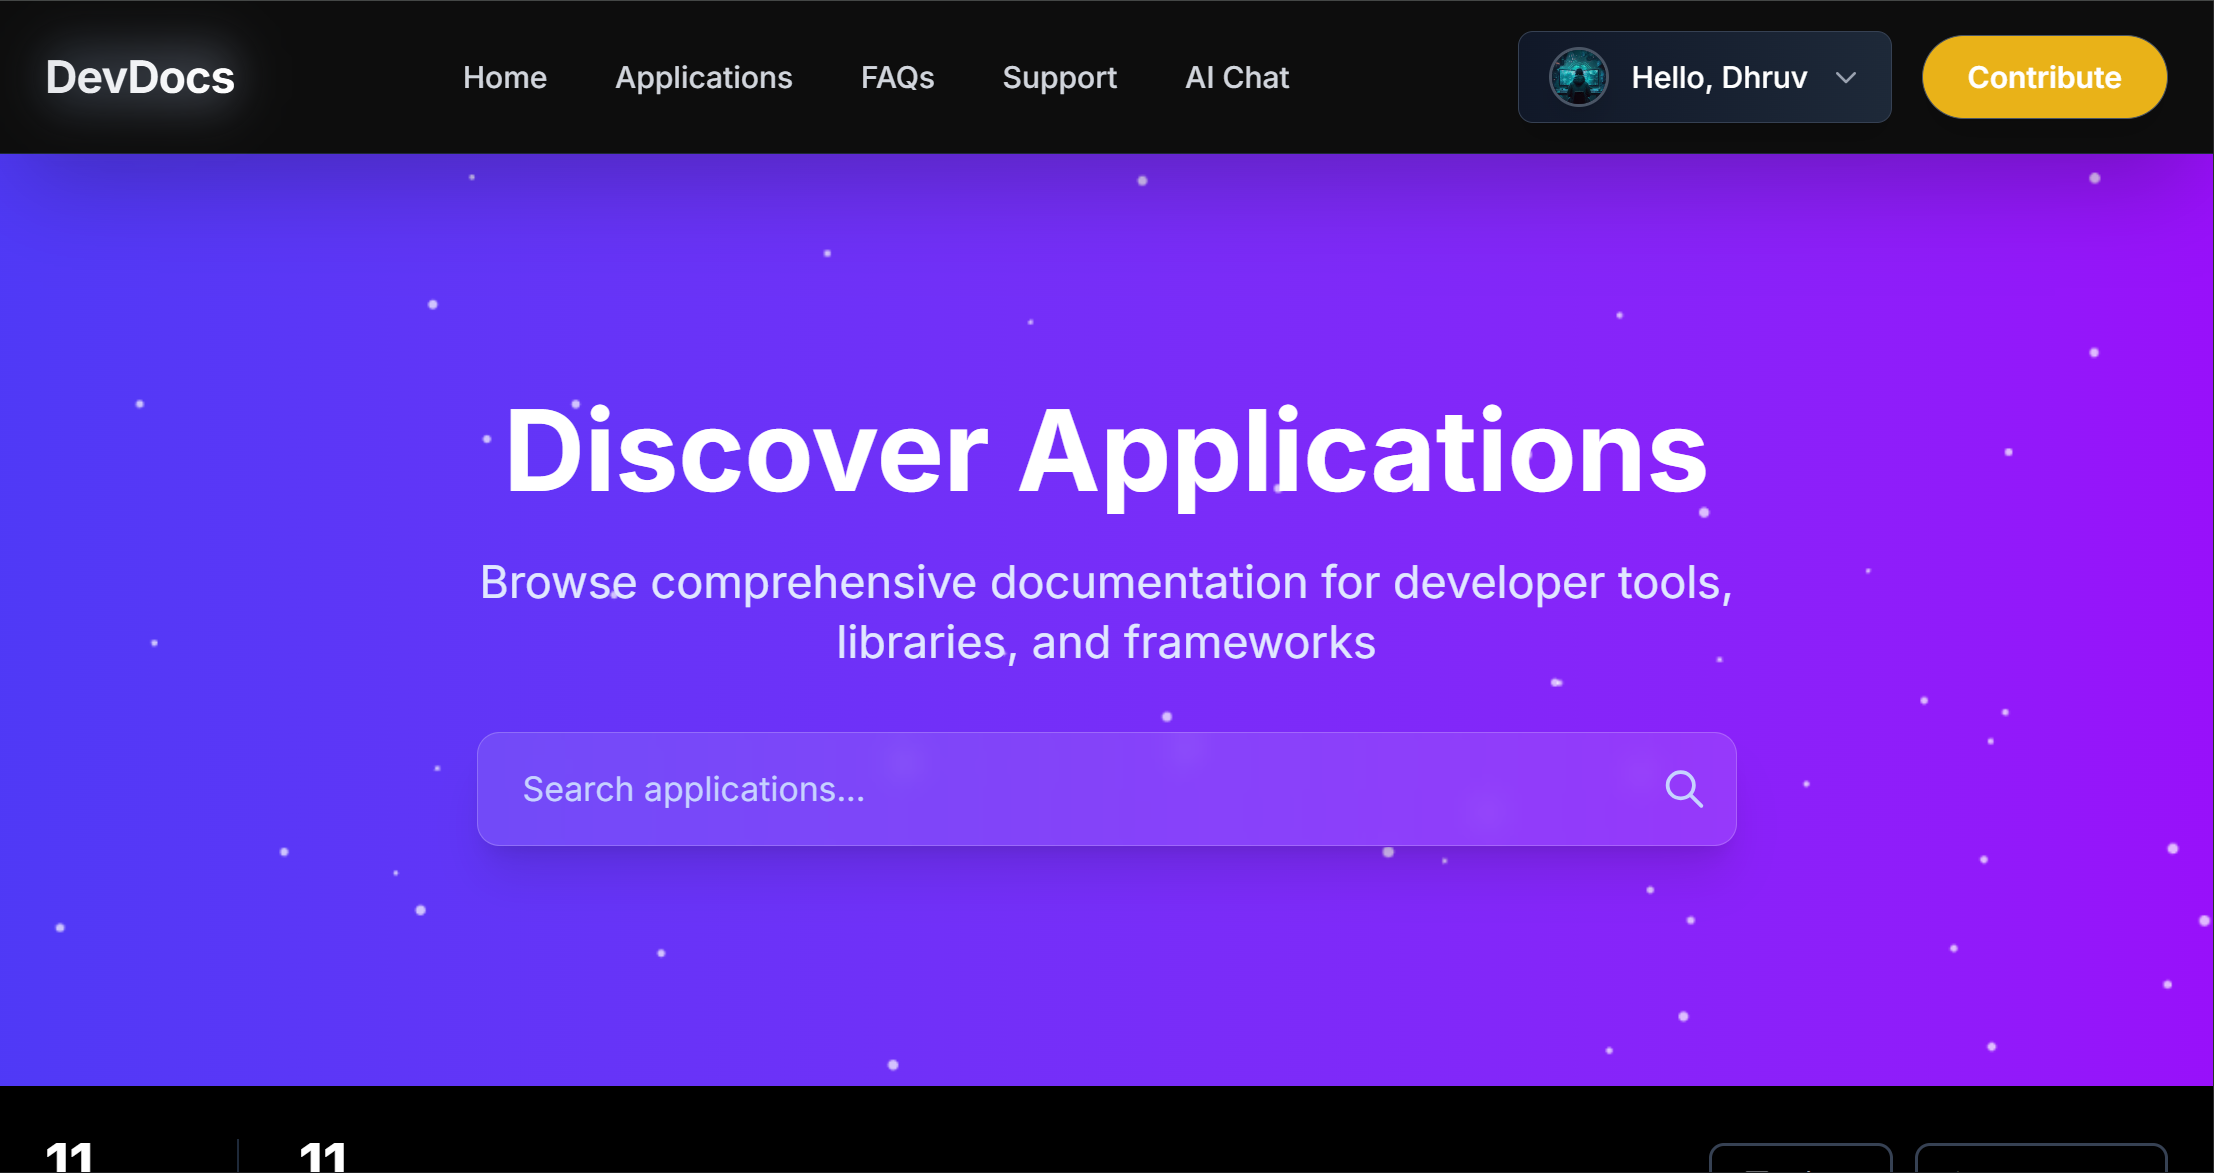Click the magnifying glass search icon
The image size is (2214, 1173).
pos(1684,789)
